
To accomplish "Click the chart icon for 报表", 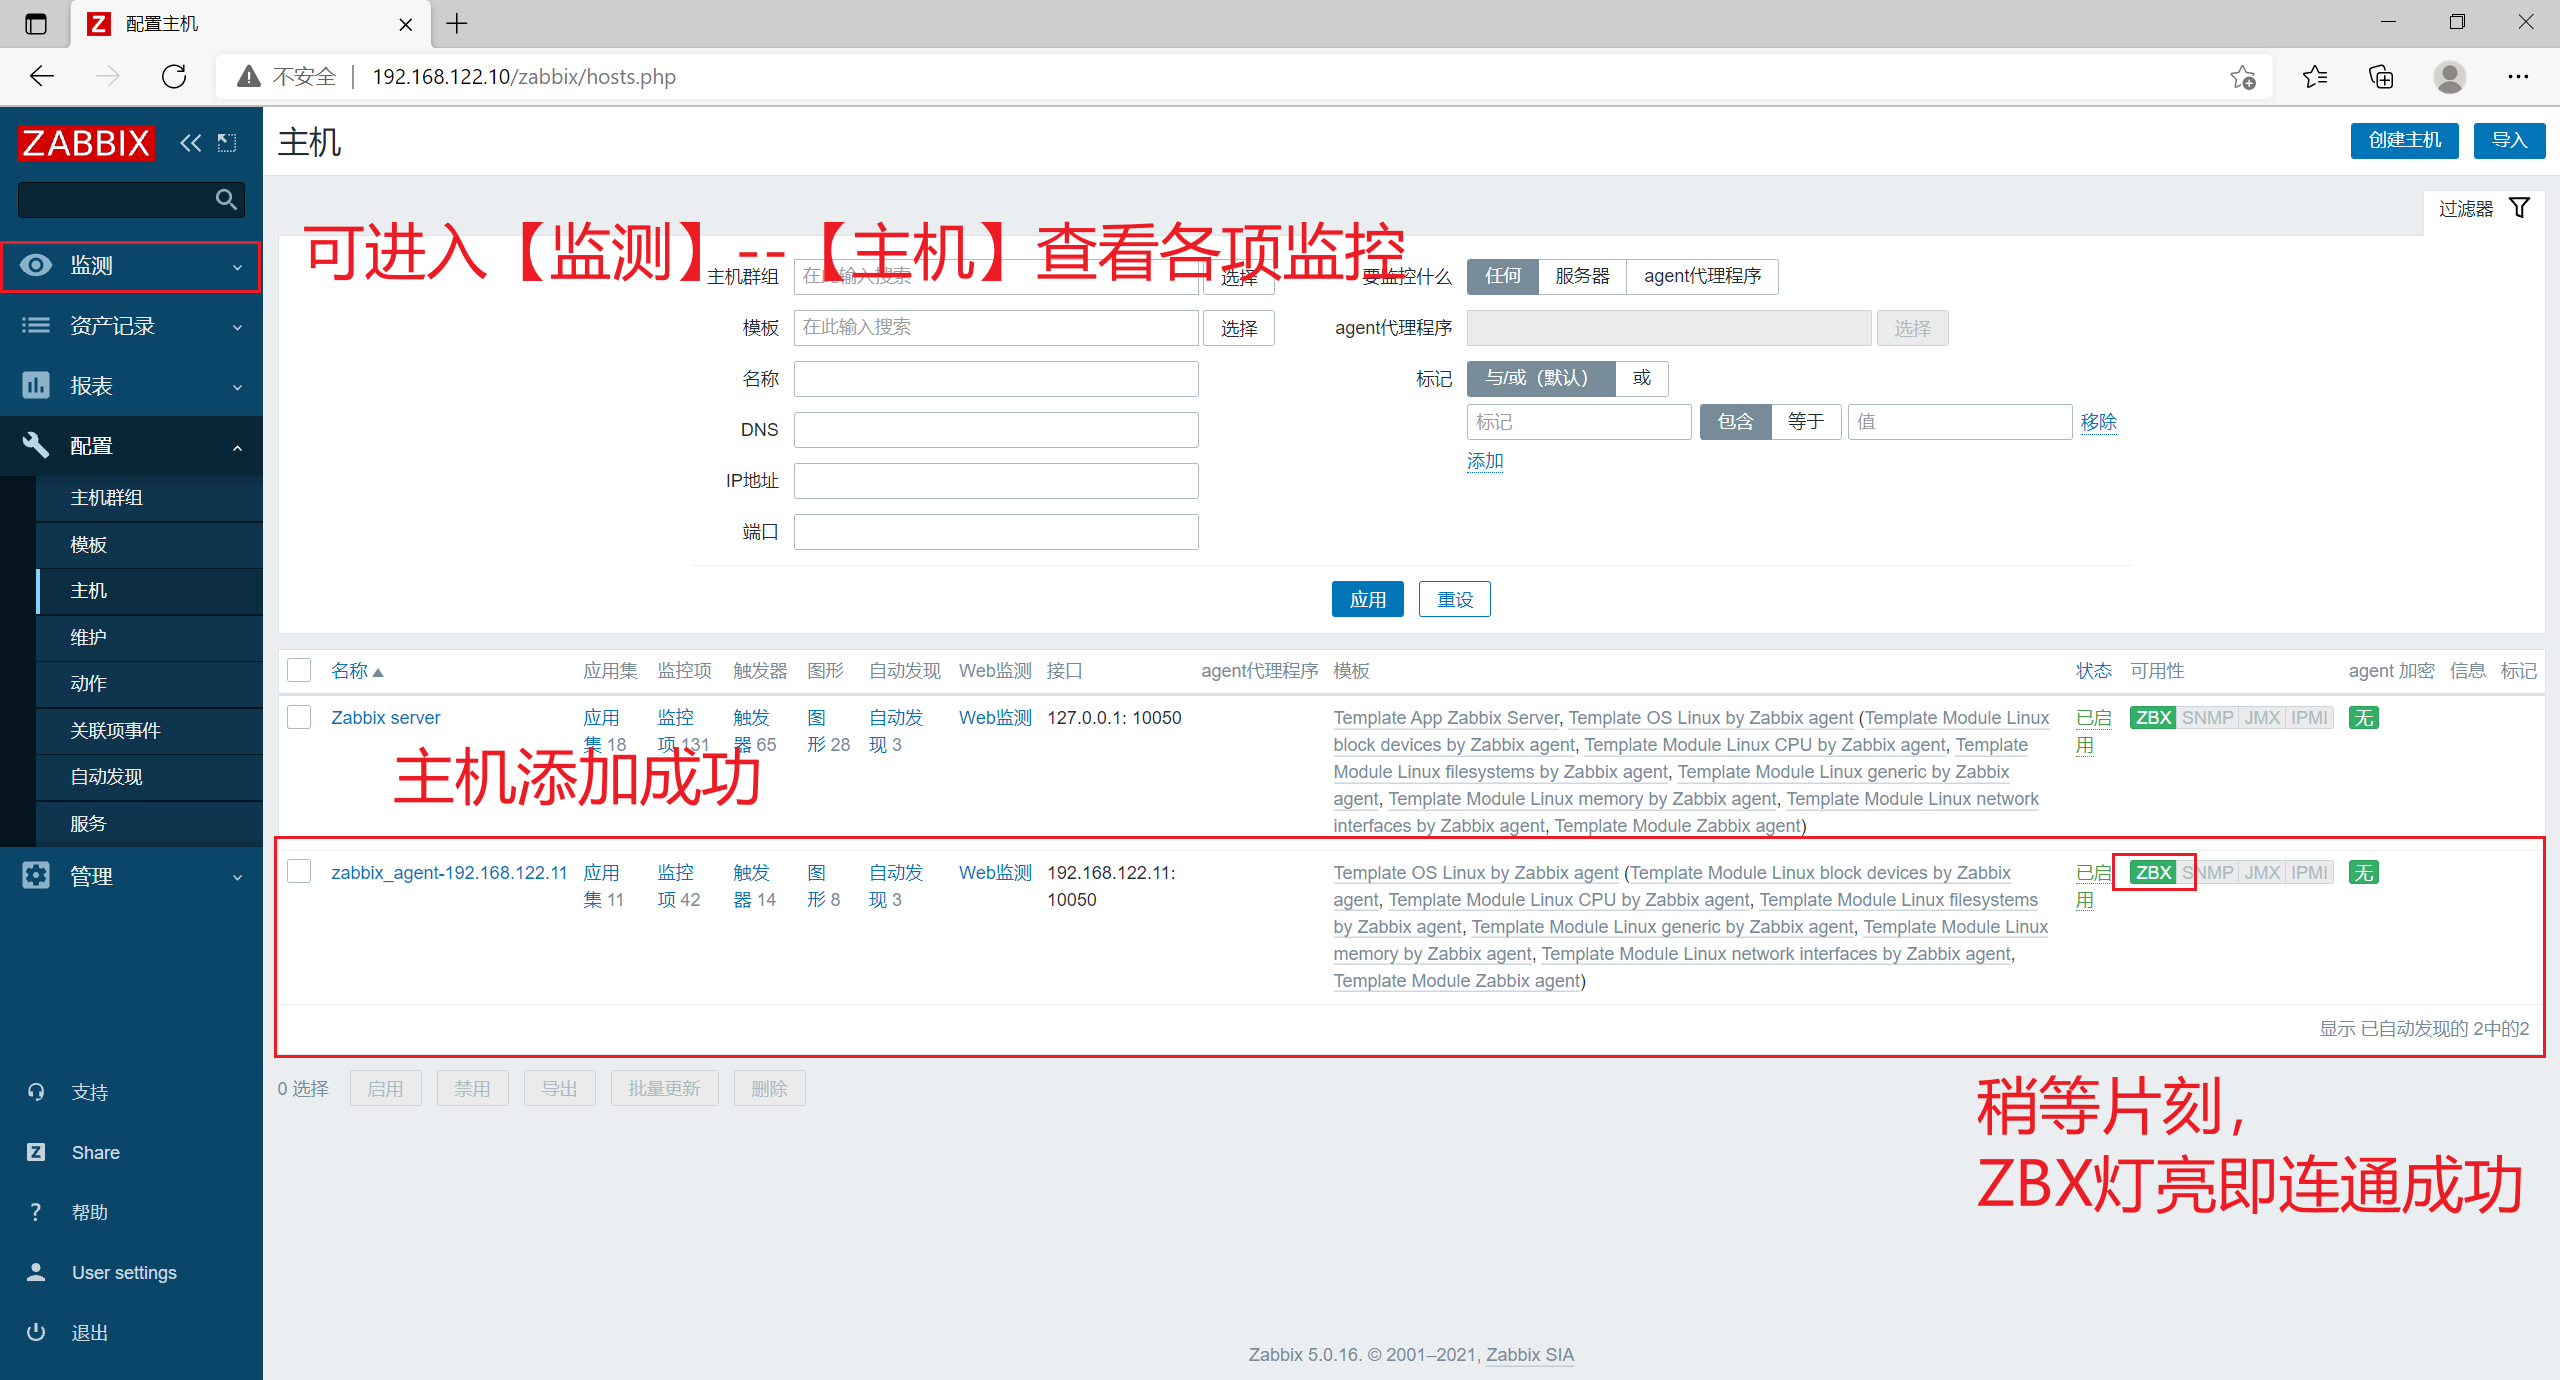I will pos(36,385).
